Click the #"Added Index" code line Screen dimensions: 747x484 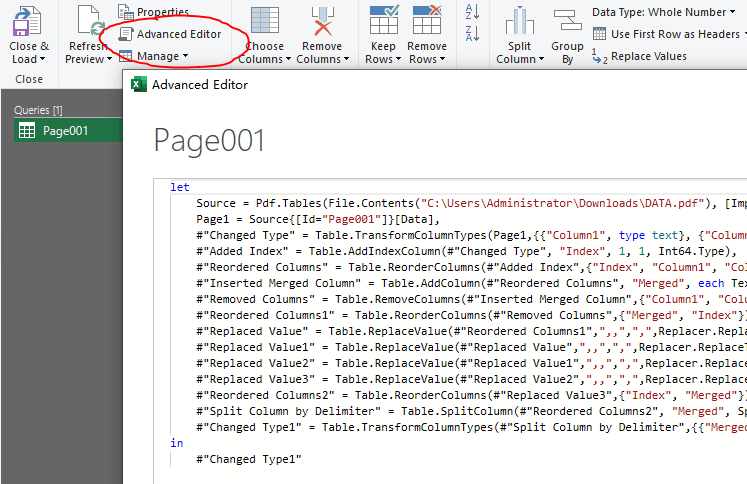tap(466, 251)
